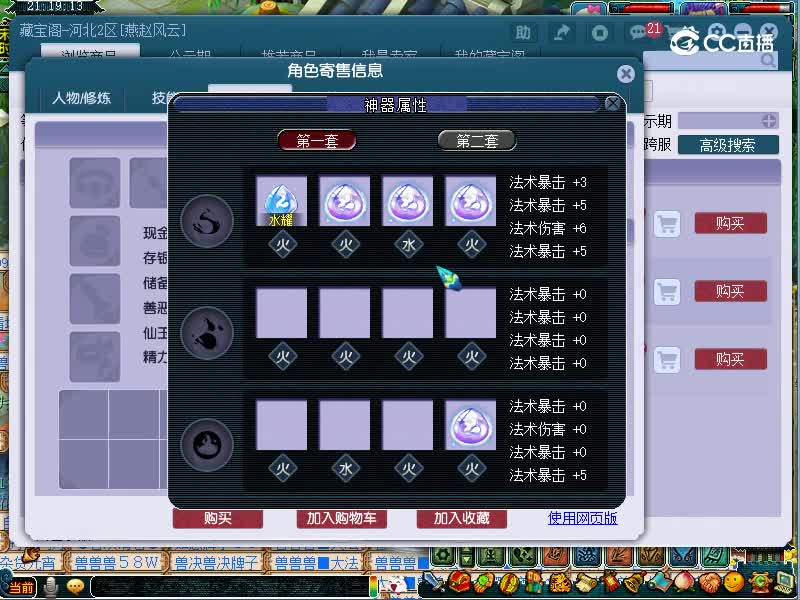Click first empty slot in middle row

pos(281,313)
